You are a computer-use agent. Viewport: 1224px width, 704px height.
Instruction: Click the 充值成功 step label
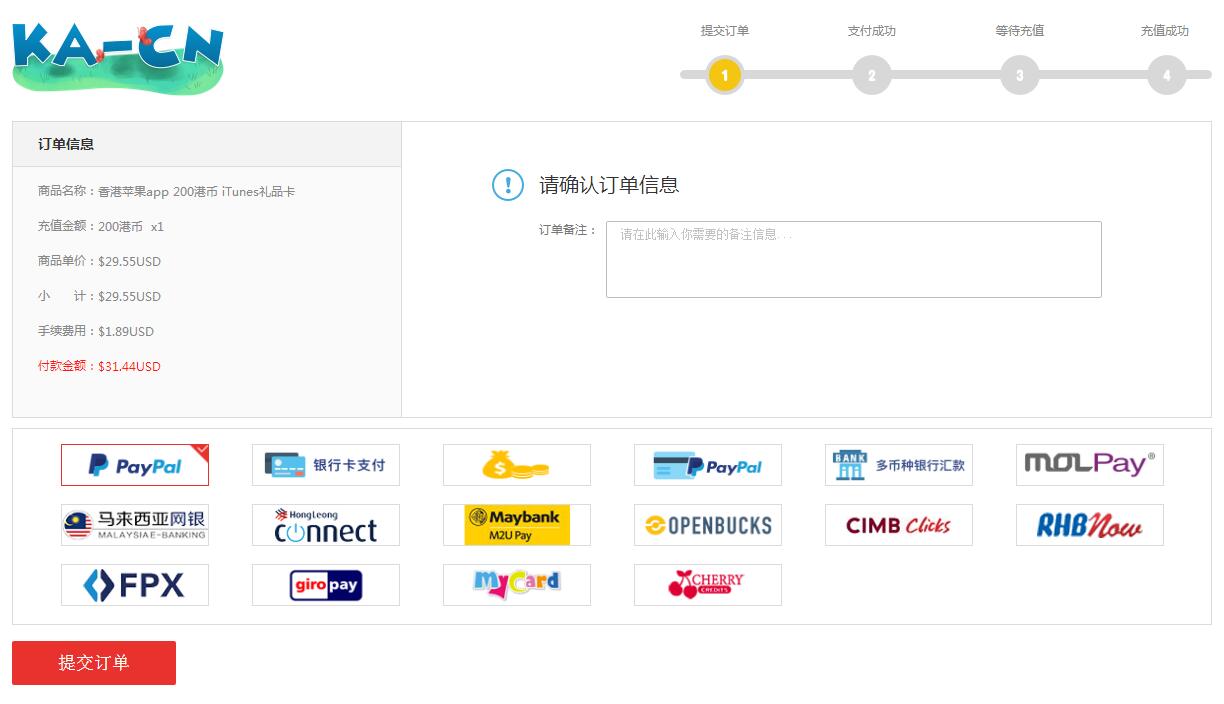(1165, 31)
